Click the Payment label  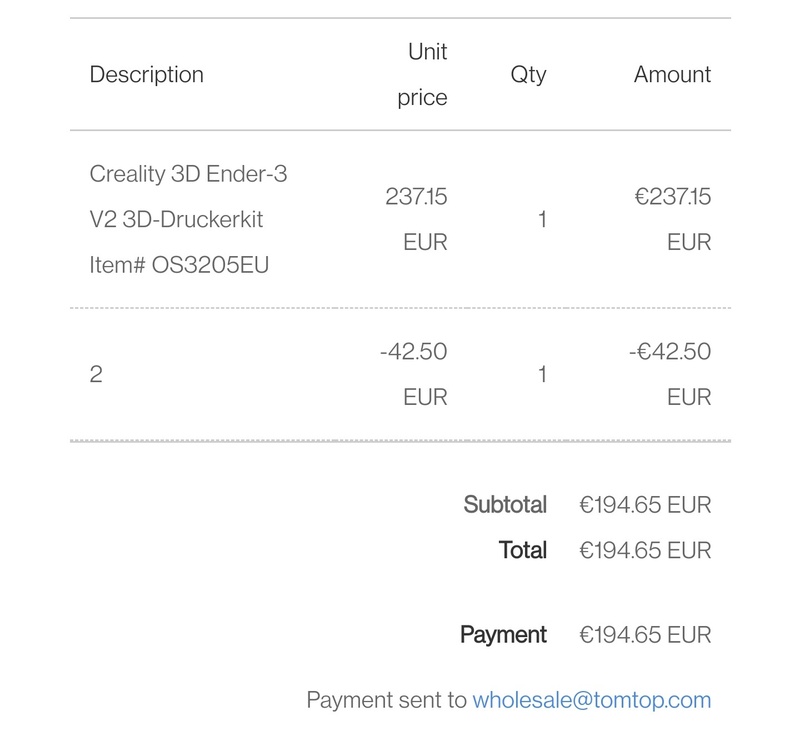(503, 634)
